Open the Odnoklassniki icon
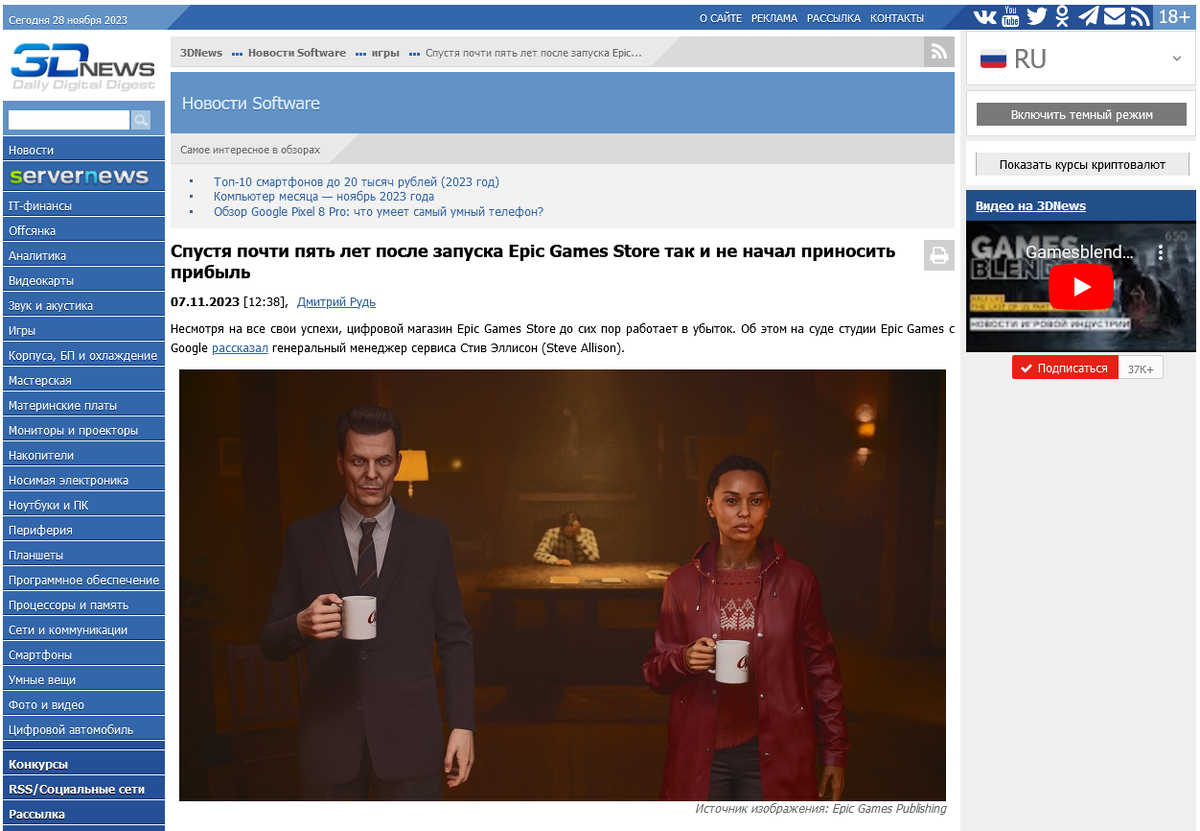 click(x=1062, y=17)
